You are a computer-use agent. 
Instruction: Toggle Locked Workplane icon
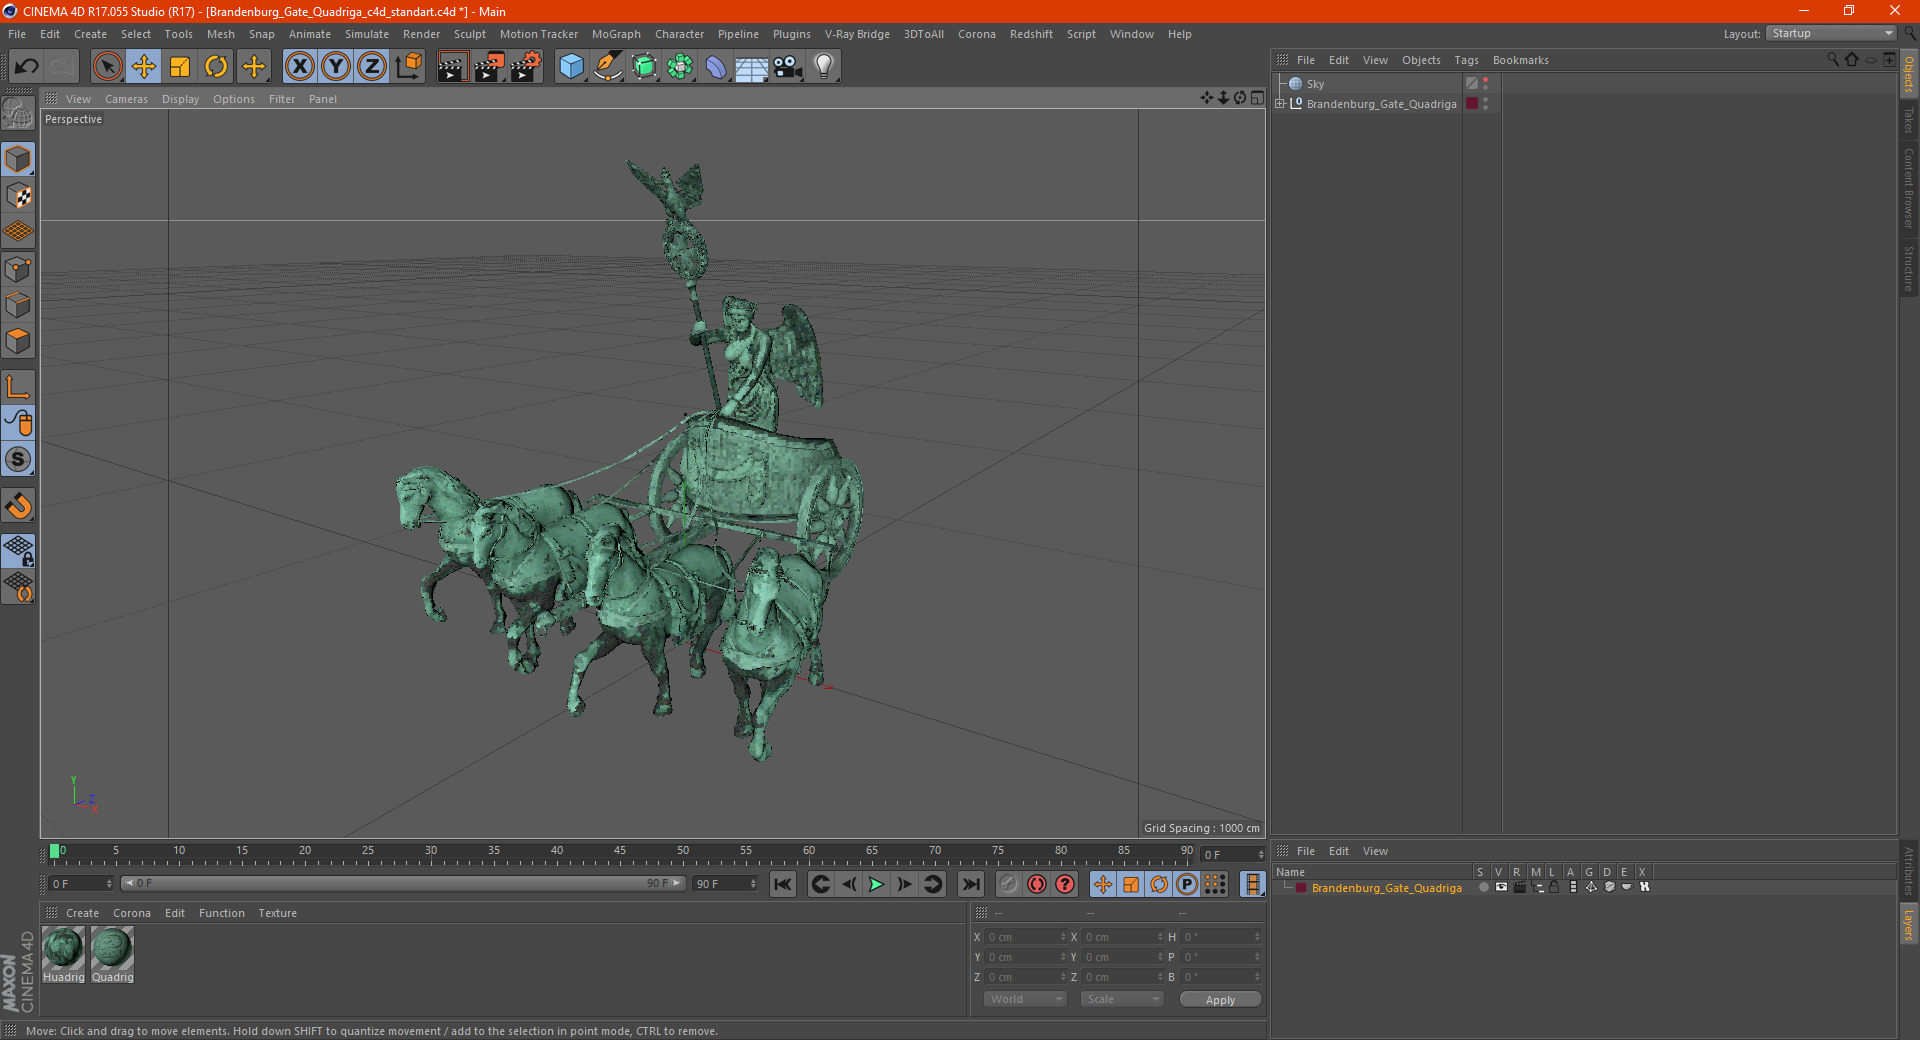click(x=18, y=551)
